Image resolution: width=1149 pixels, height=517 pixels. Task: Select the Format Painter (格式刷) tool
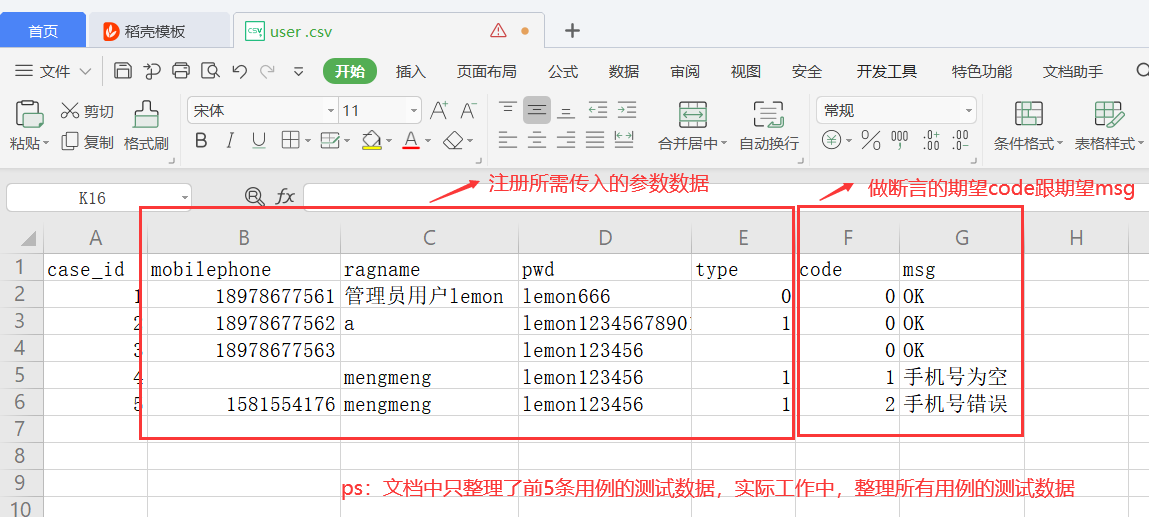146,125
